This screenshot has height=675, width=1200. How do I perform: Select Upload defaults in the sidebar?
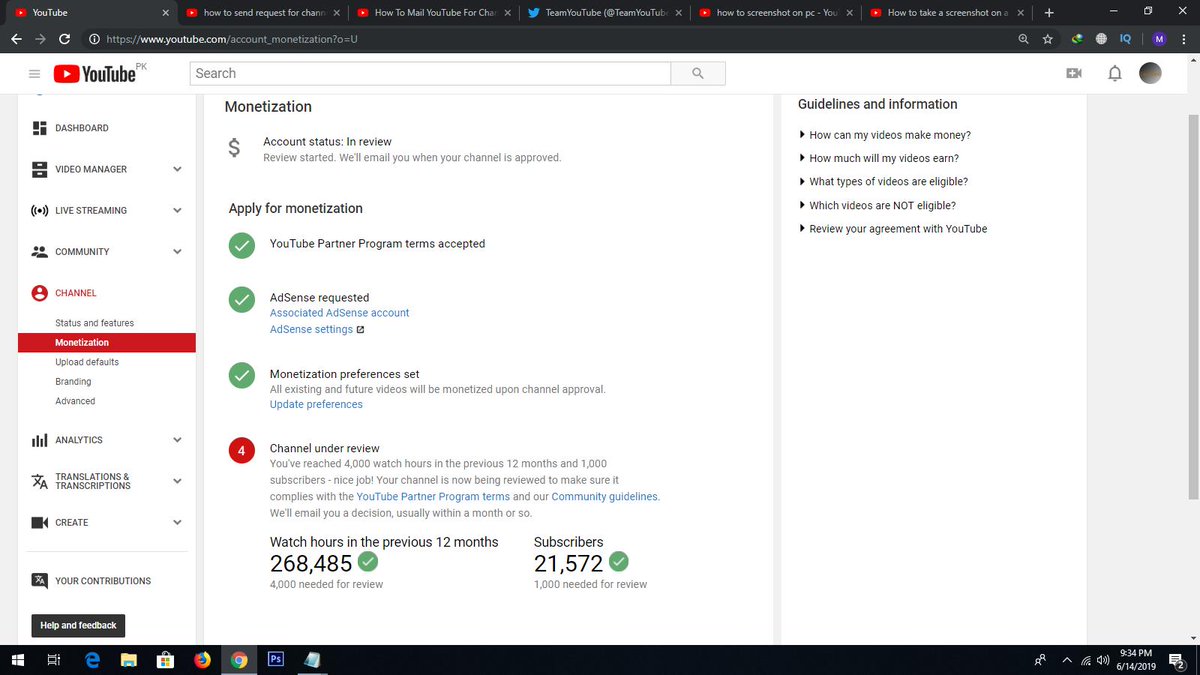(x=87, y=362)
